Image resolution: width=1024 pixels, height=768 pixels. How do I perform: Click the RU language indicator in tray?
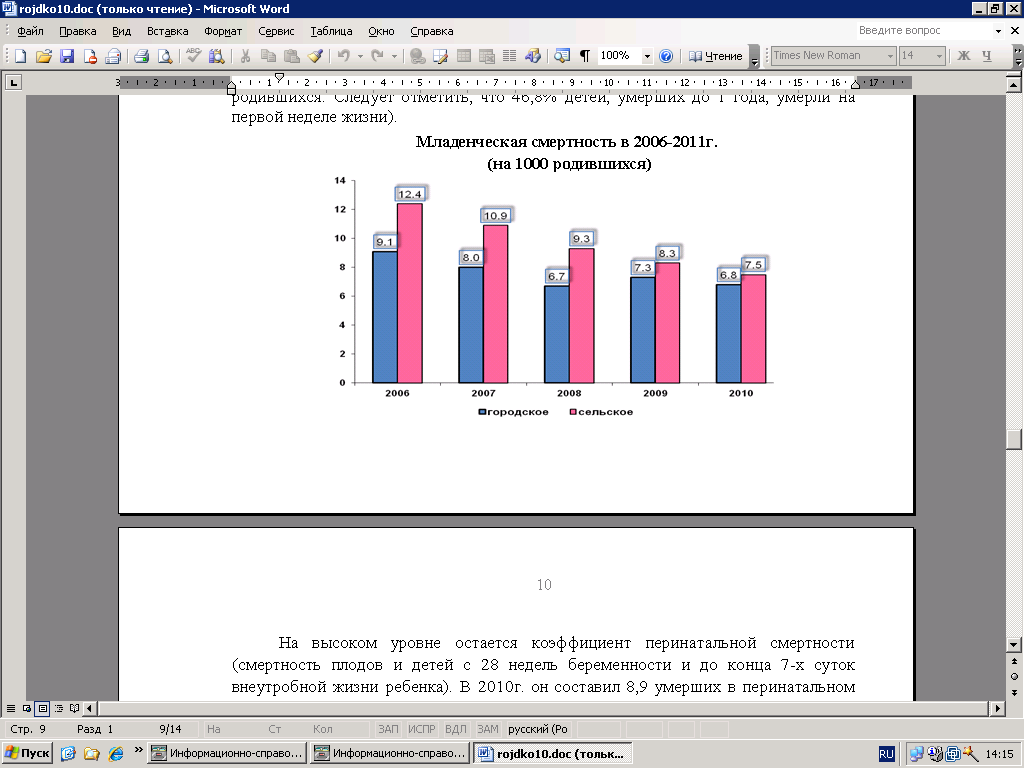pos(886,754)
